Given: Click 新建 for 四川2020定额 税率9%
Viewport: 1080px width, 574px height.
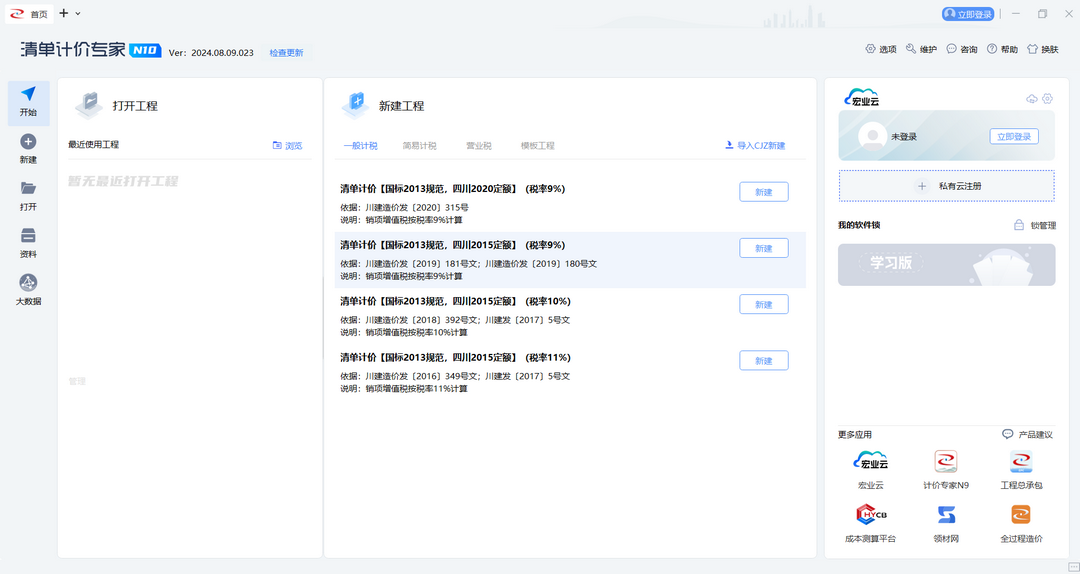Looking at the screenshot, I should click(764, 192).
